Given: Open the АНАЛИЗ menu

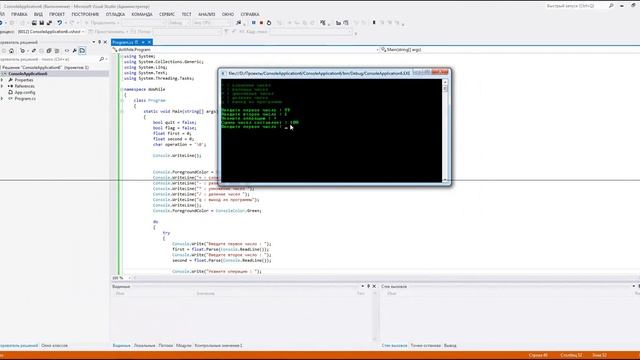Looking at the screenshot, I should click(x=207, y=14).
